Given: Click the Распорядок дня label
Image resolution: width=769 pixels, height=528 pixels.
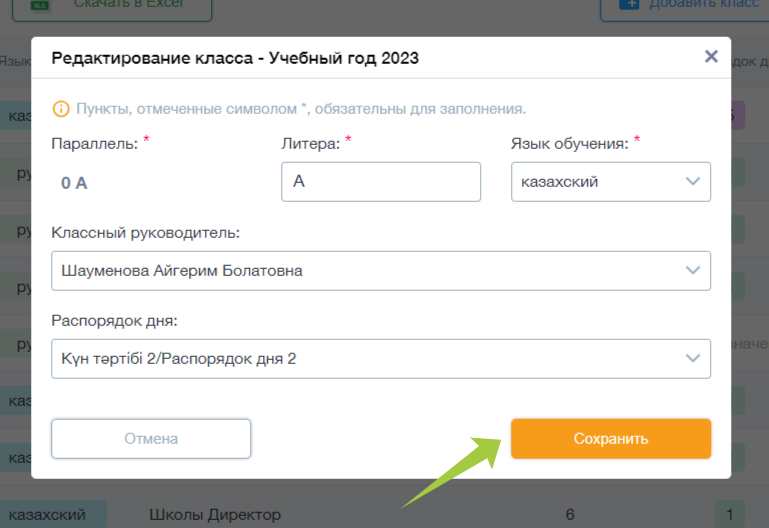Looking at the screenshot, I should [114, 321].
